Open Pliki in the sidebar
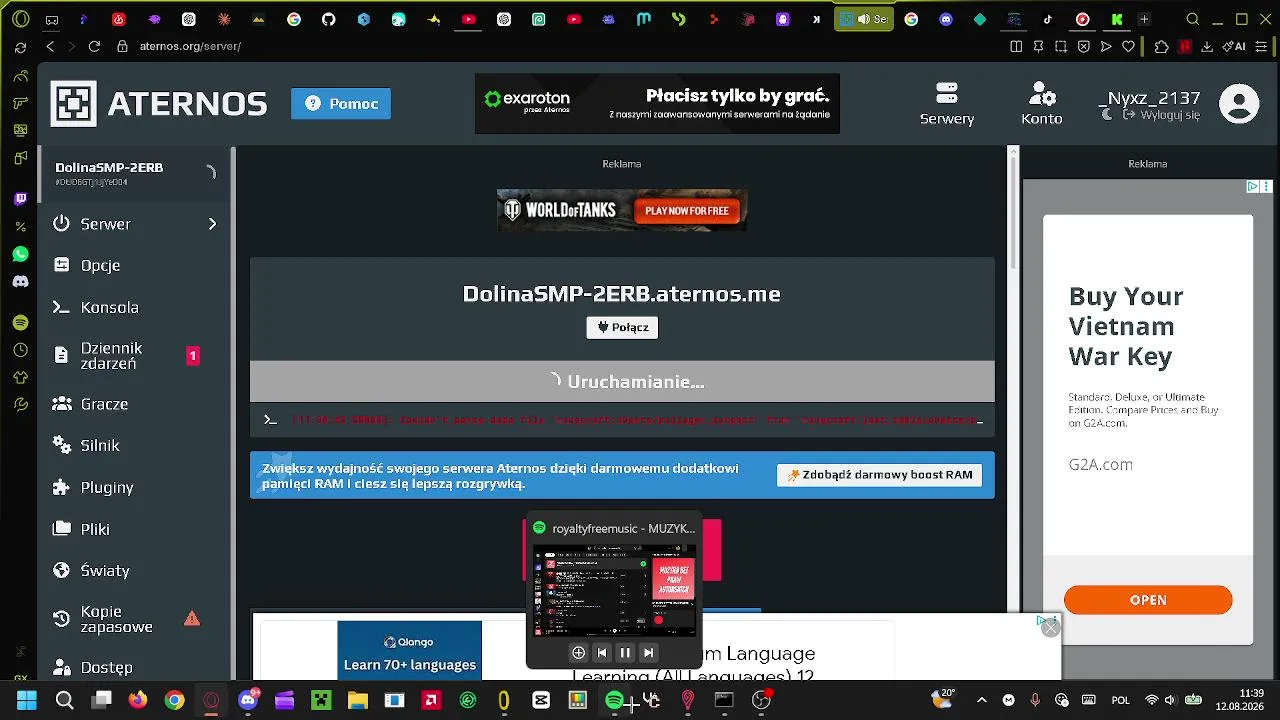The width and height of the screenshot is (1280, 720). pyautogui.click(x=135, y=529)
